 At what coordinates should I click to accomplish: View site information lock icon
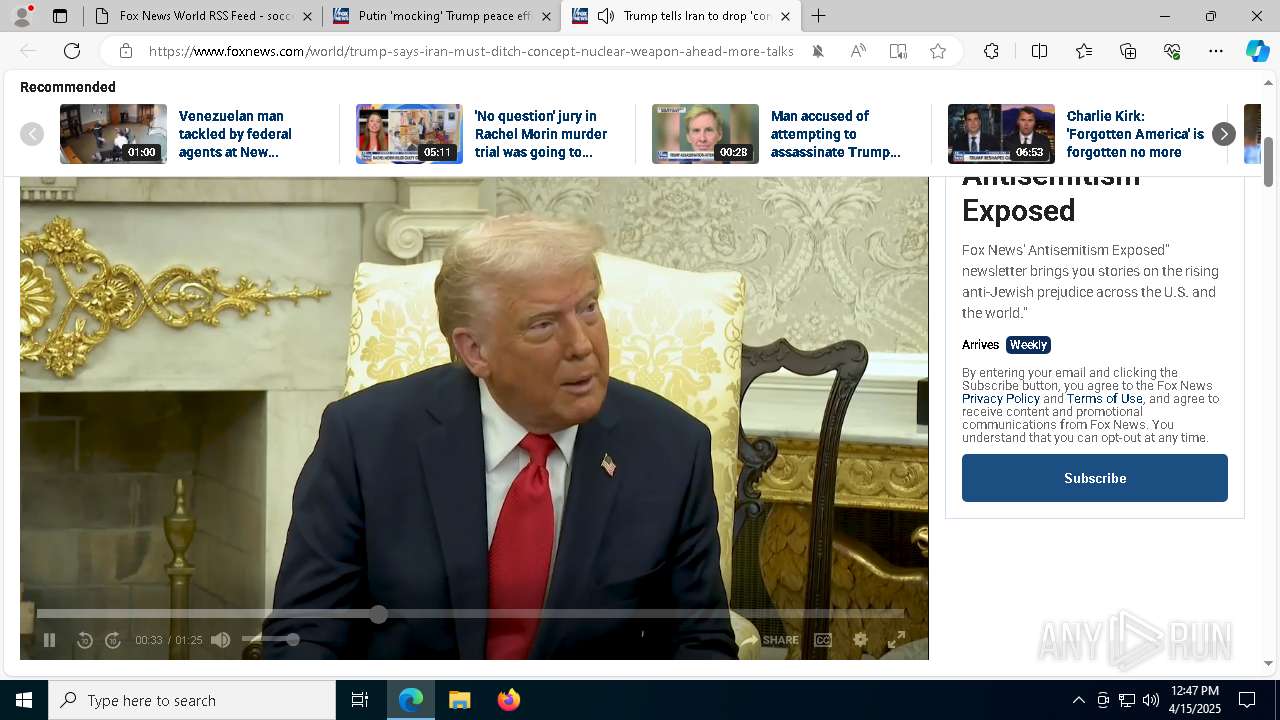(126, 51)
